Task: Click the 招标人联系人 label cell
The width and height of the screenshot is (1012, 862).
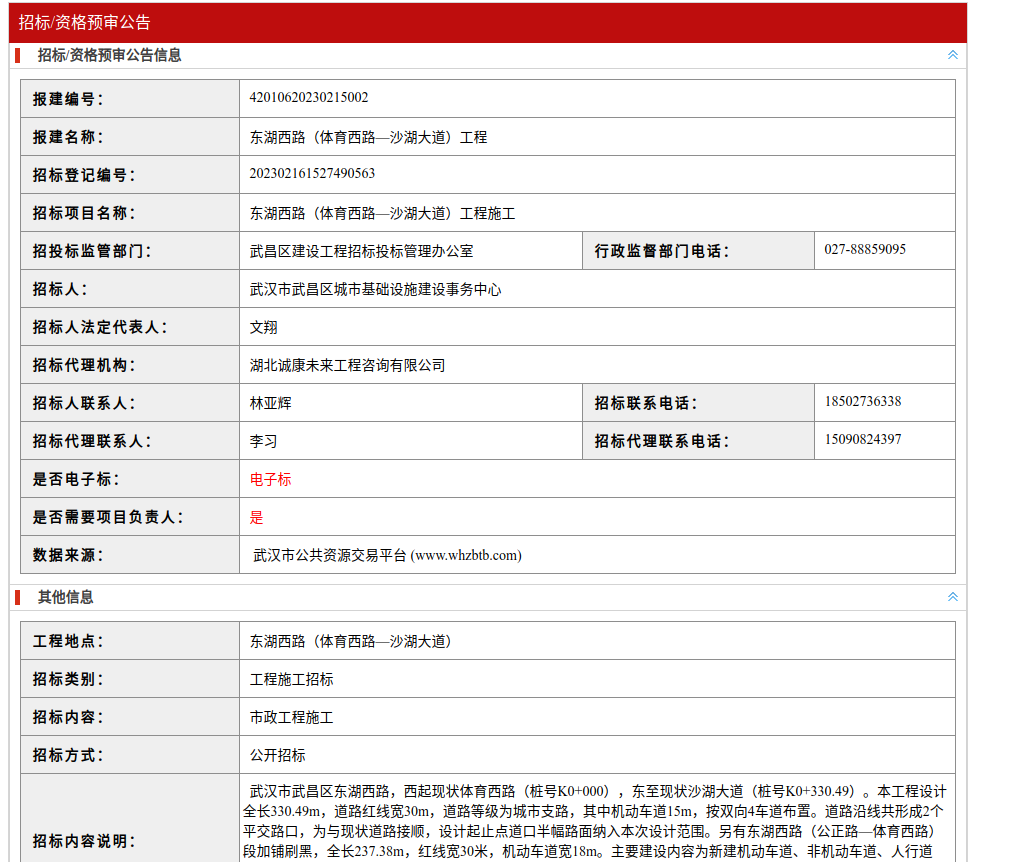Action: pyautogui.click(x=130, y=403)
